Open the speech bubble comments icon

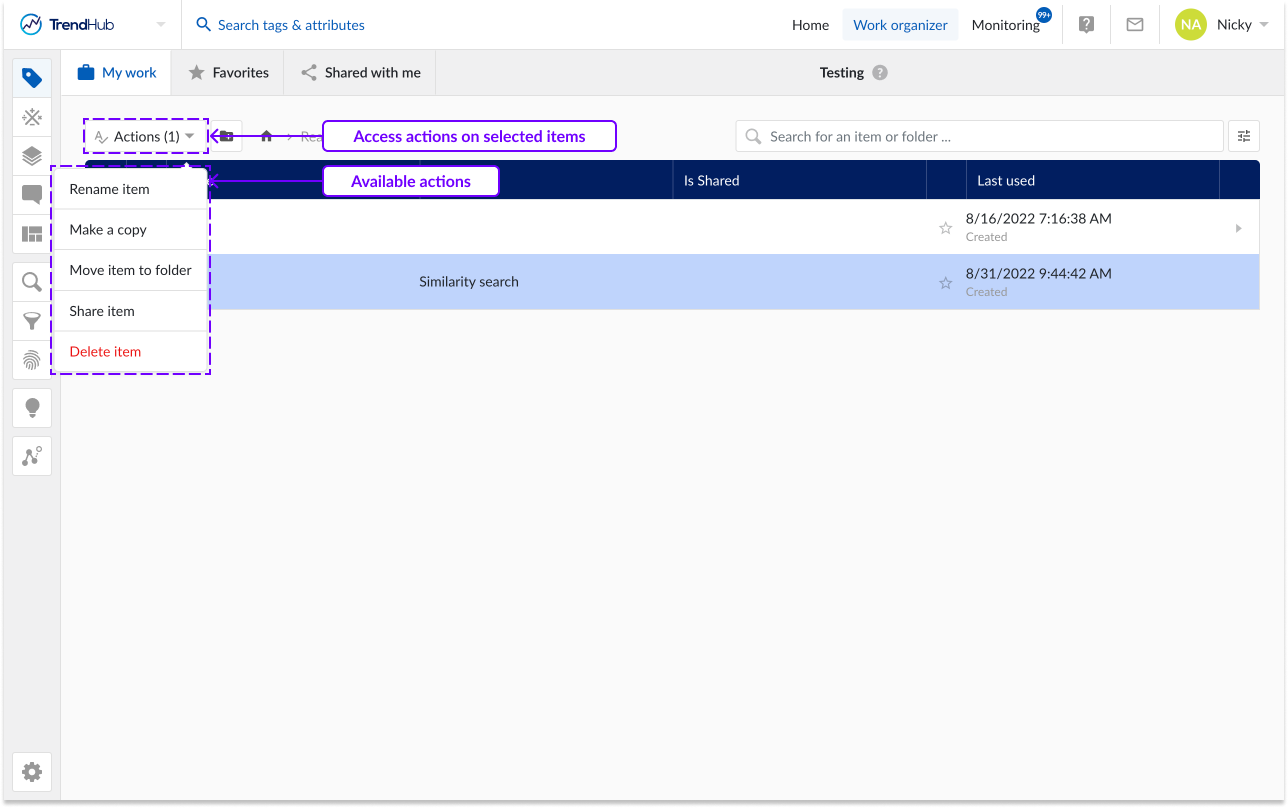click(x=32, y=195)
